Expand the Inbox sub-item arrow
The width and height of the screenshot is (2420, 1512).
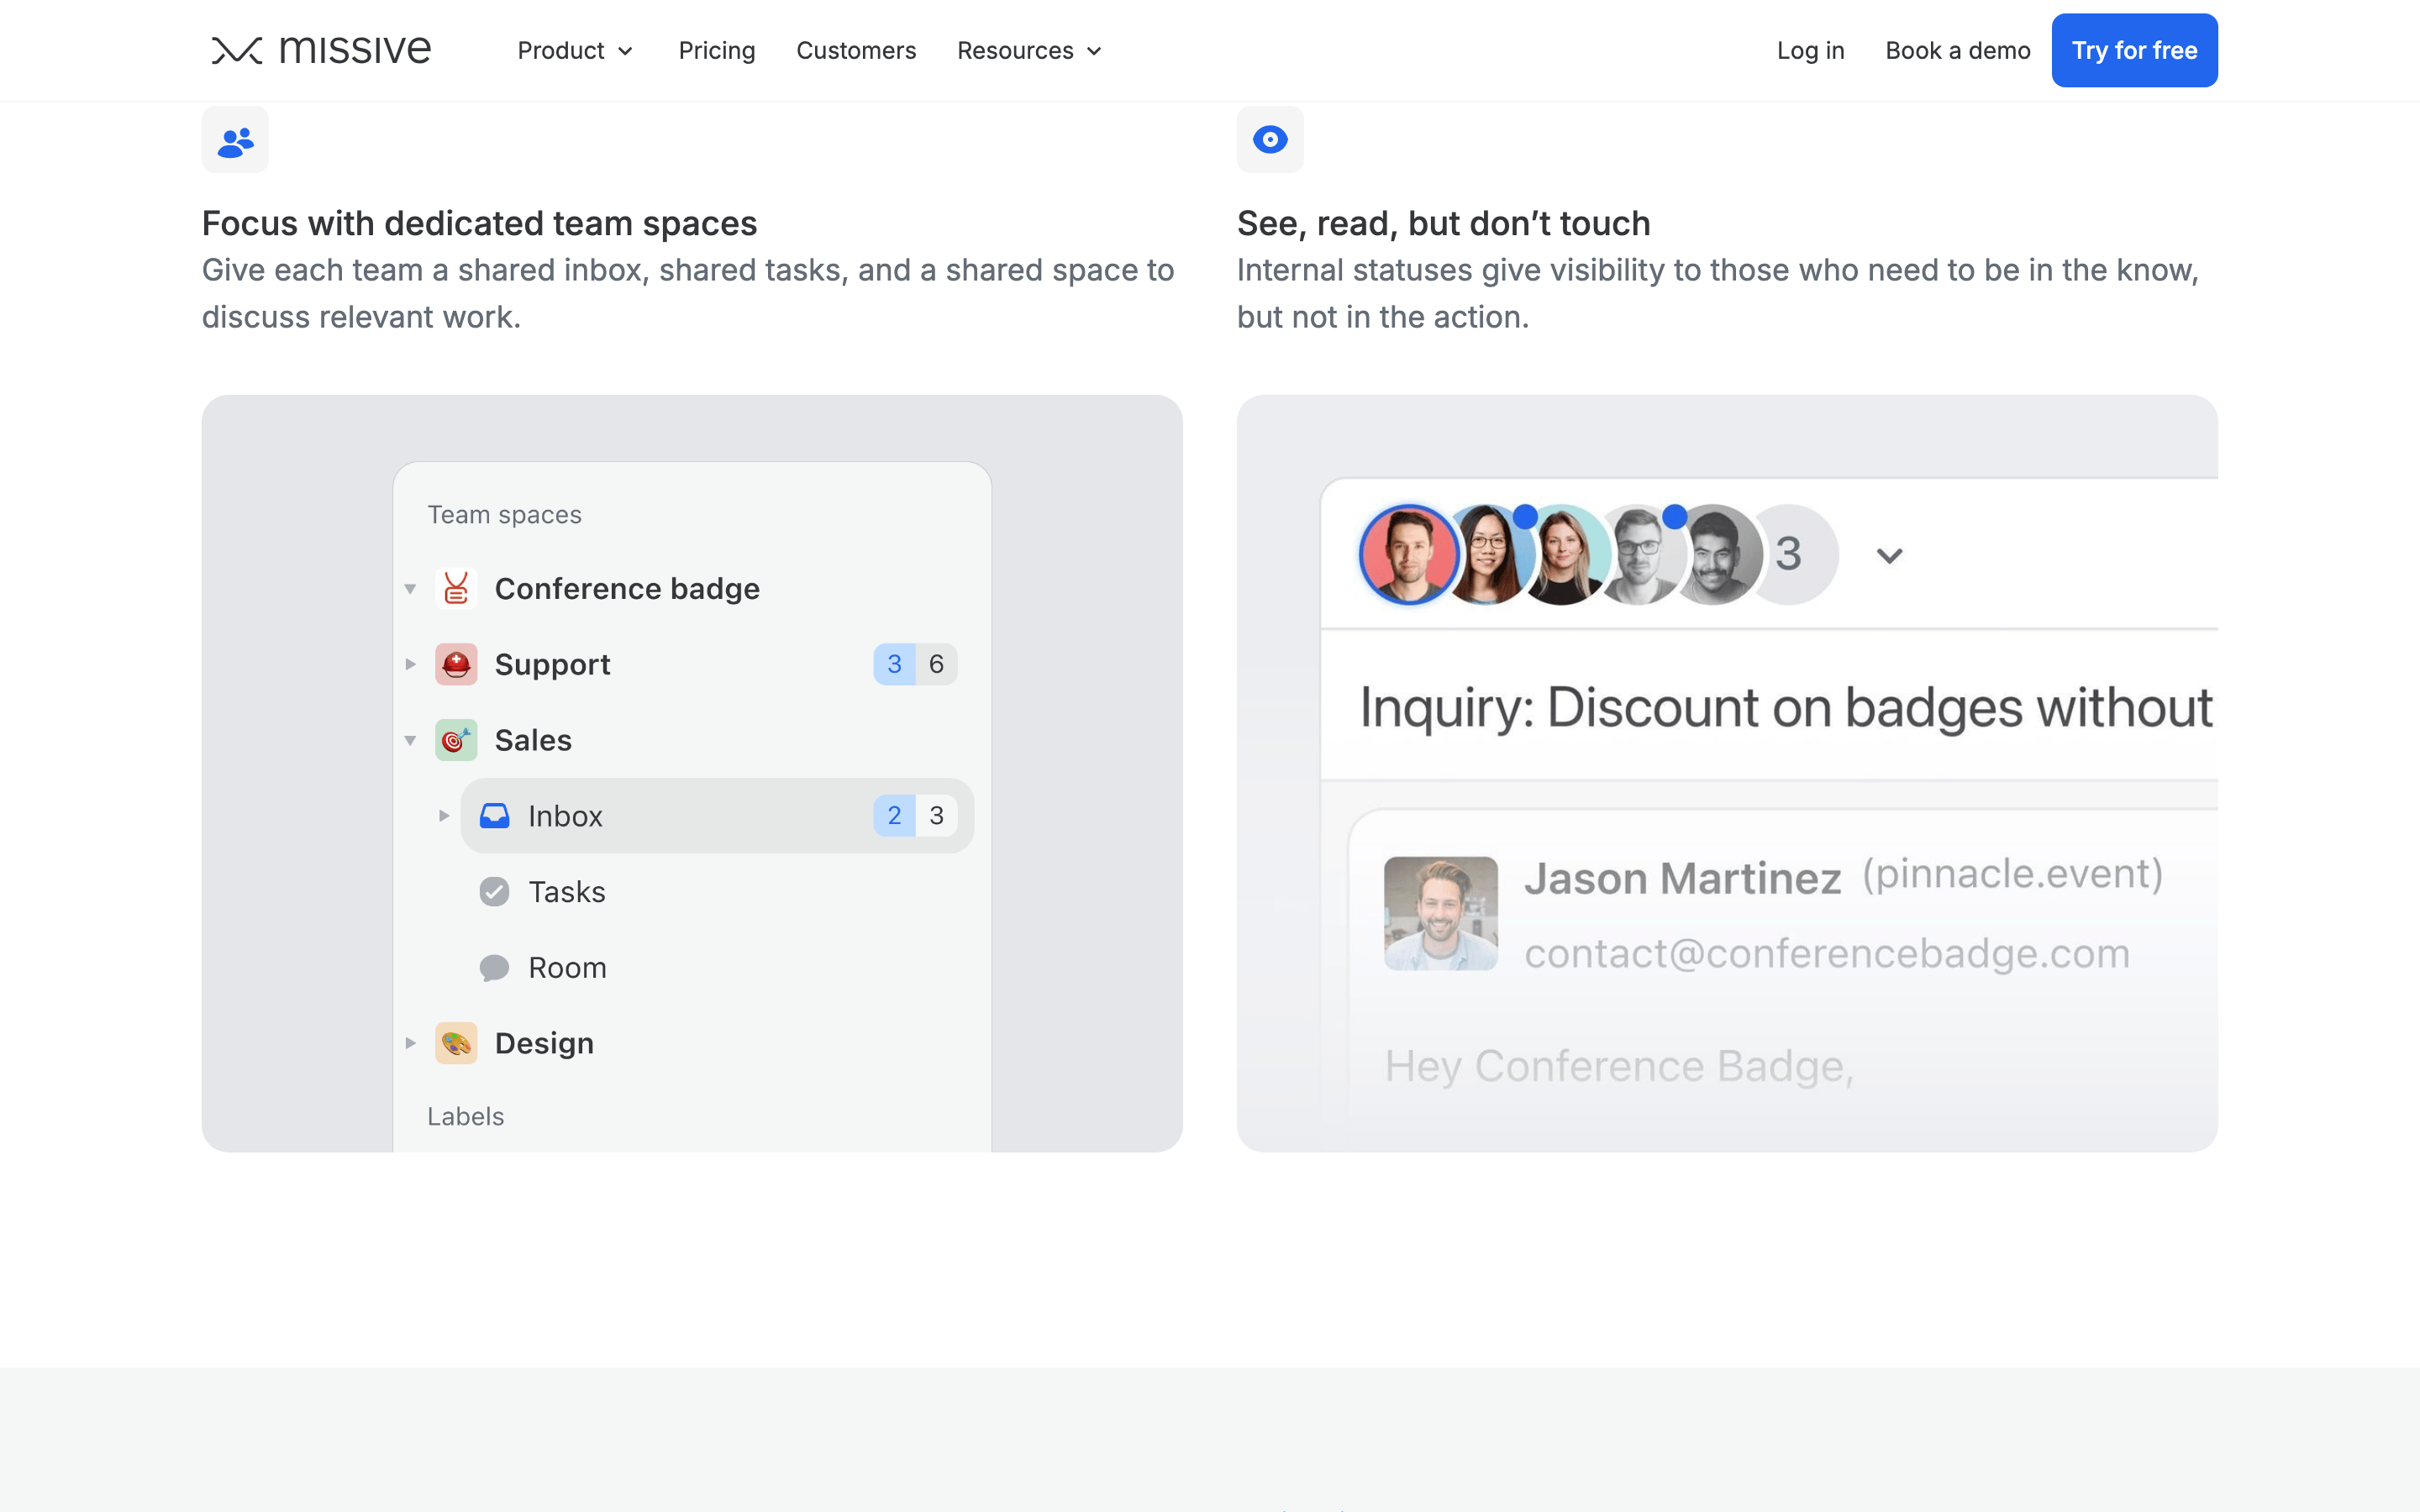point(444,816)
